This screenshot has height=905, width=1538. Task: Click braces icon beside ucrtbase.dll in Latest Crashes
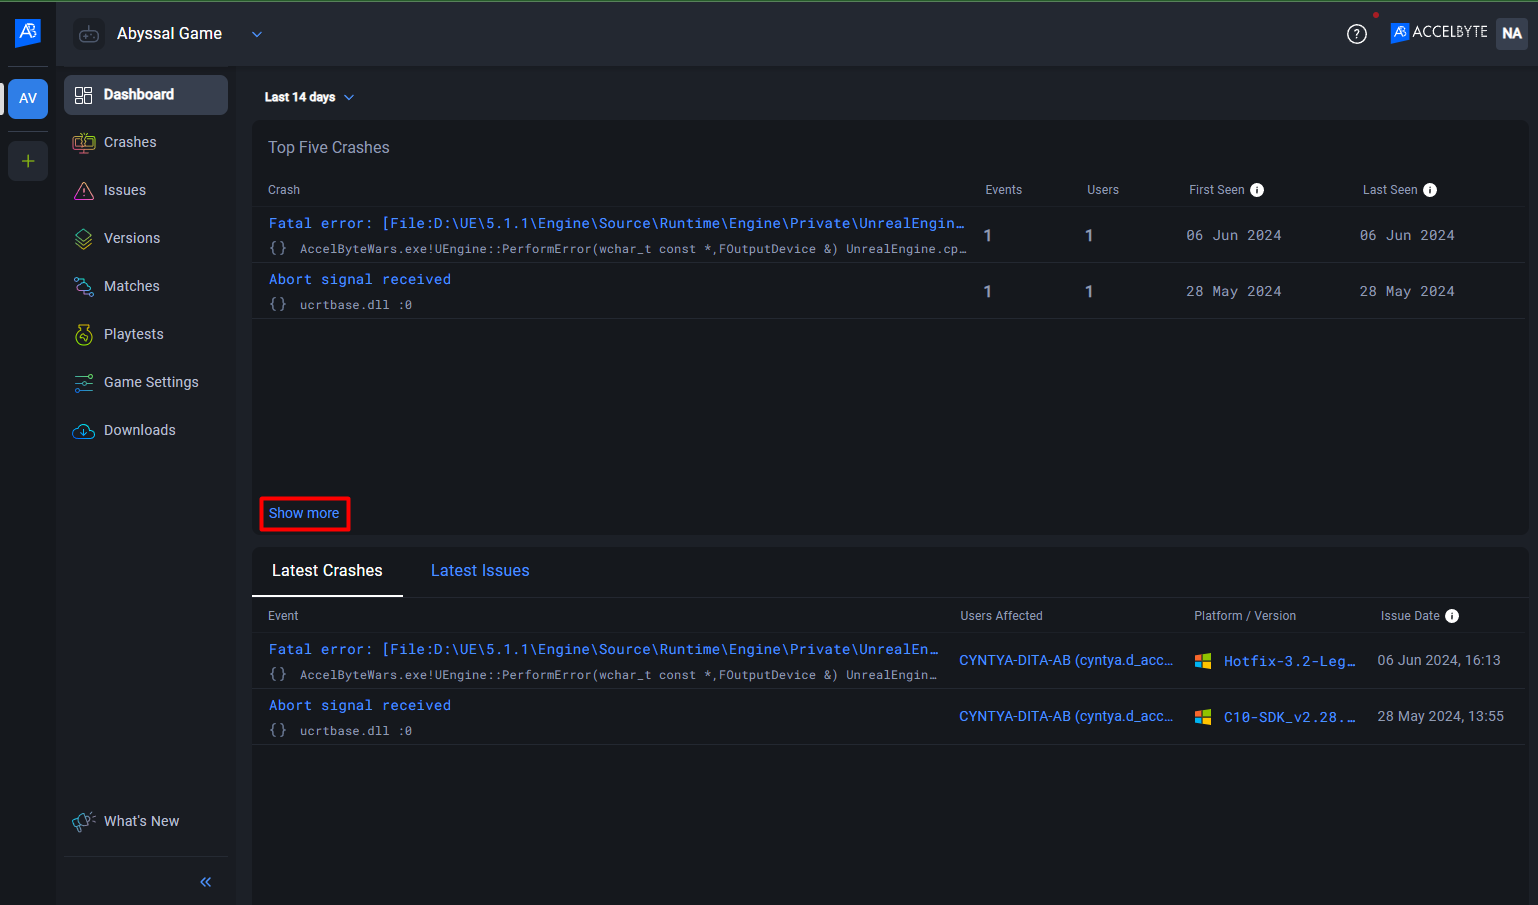pos(278,730)
